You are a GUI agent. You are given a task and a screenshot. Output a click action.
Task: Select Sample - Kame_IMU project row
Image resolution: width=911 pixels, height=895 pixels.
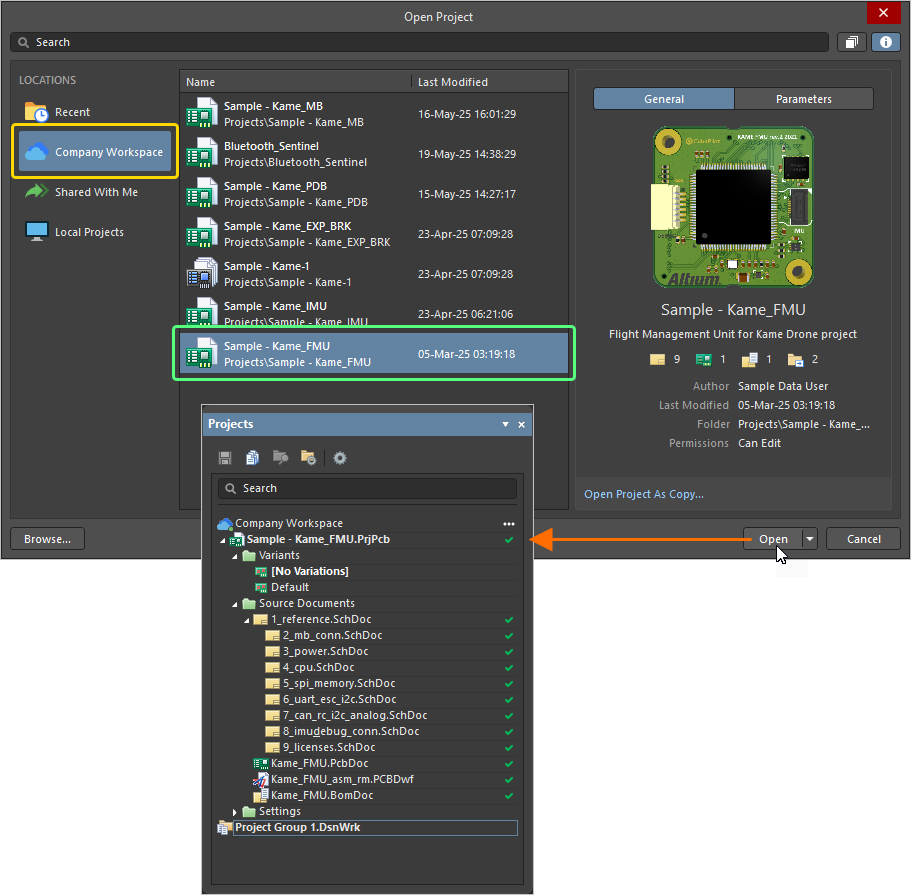[374, 312]
